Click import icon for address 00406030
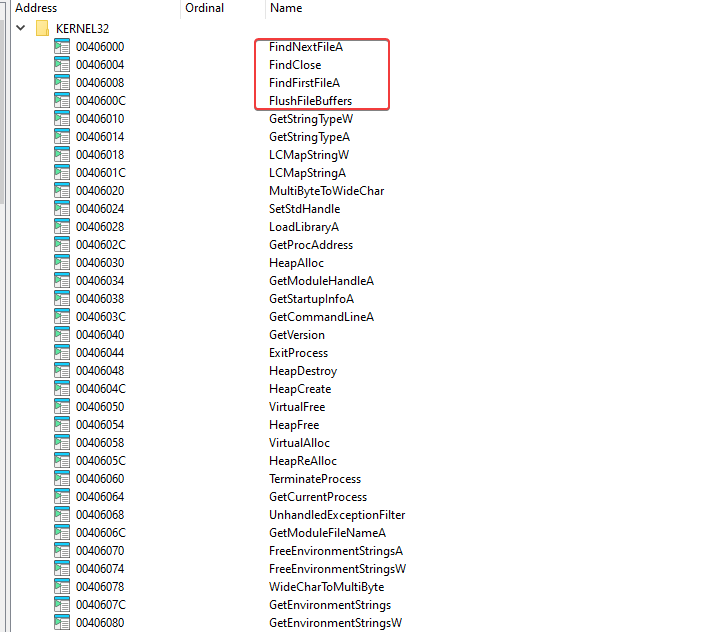The image size is (708, 632). pos(62,263)
